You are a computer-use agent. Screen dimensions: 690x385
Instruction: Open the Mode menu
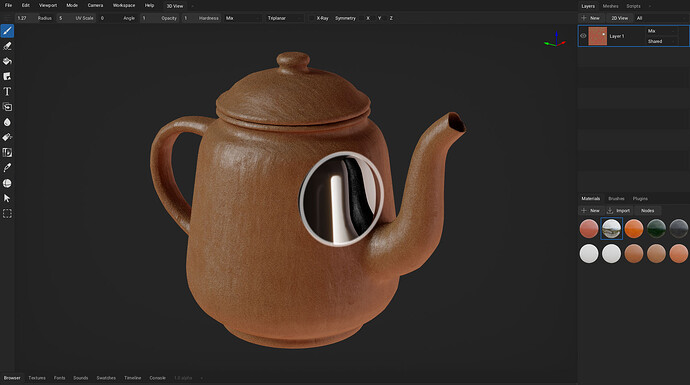coord(72,5)
